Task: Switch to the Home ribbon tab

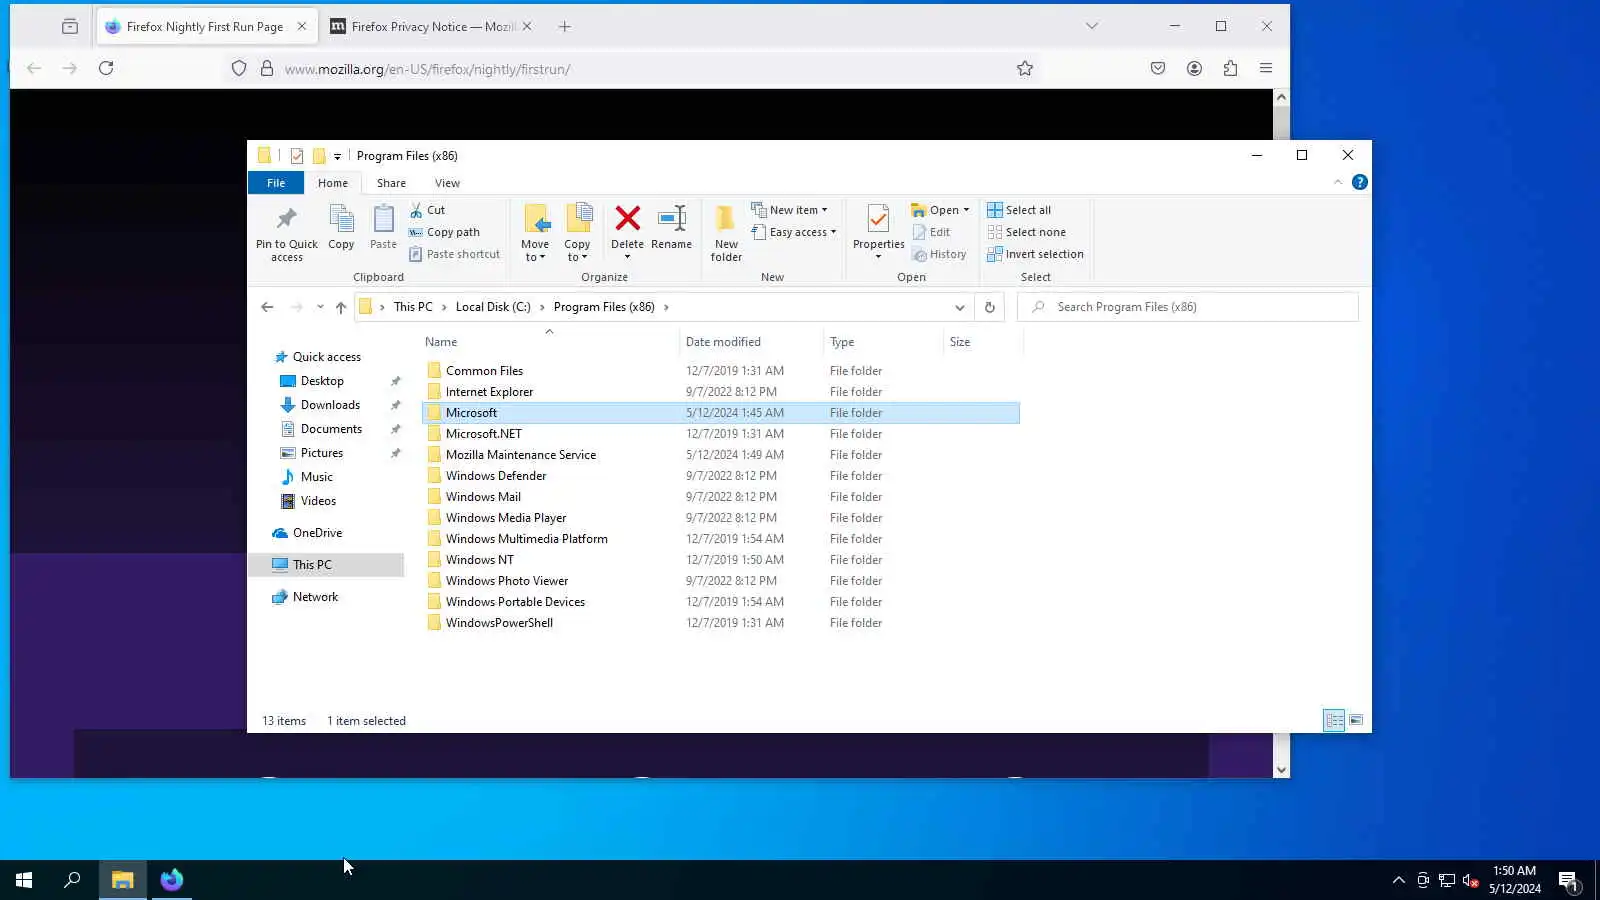Action: point(333,183)
